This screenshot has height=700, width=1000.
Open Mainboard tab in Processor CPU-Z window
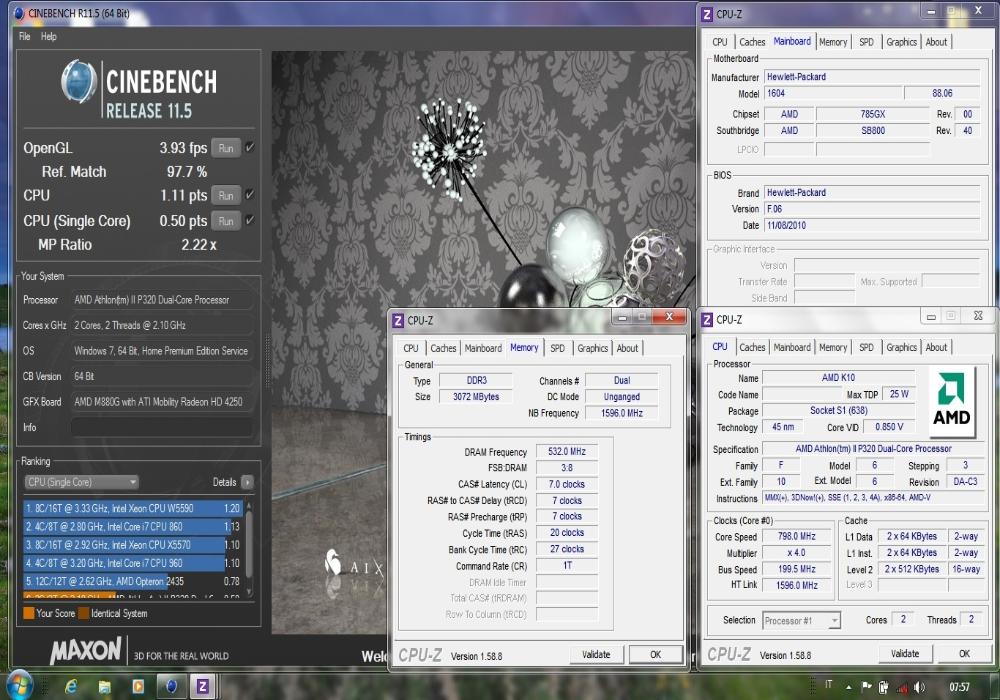[x=792, y=347]
